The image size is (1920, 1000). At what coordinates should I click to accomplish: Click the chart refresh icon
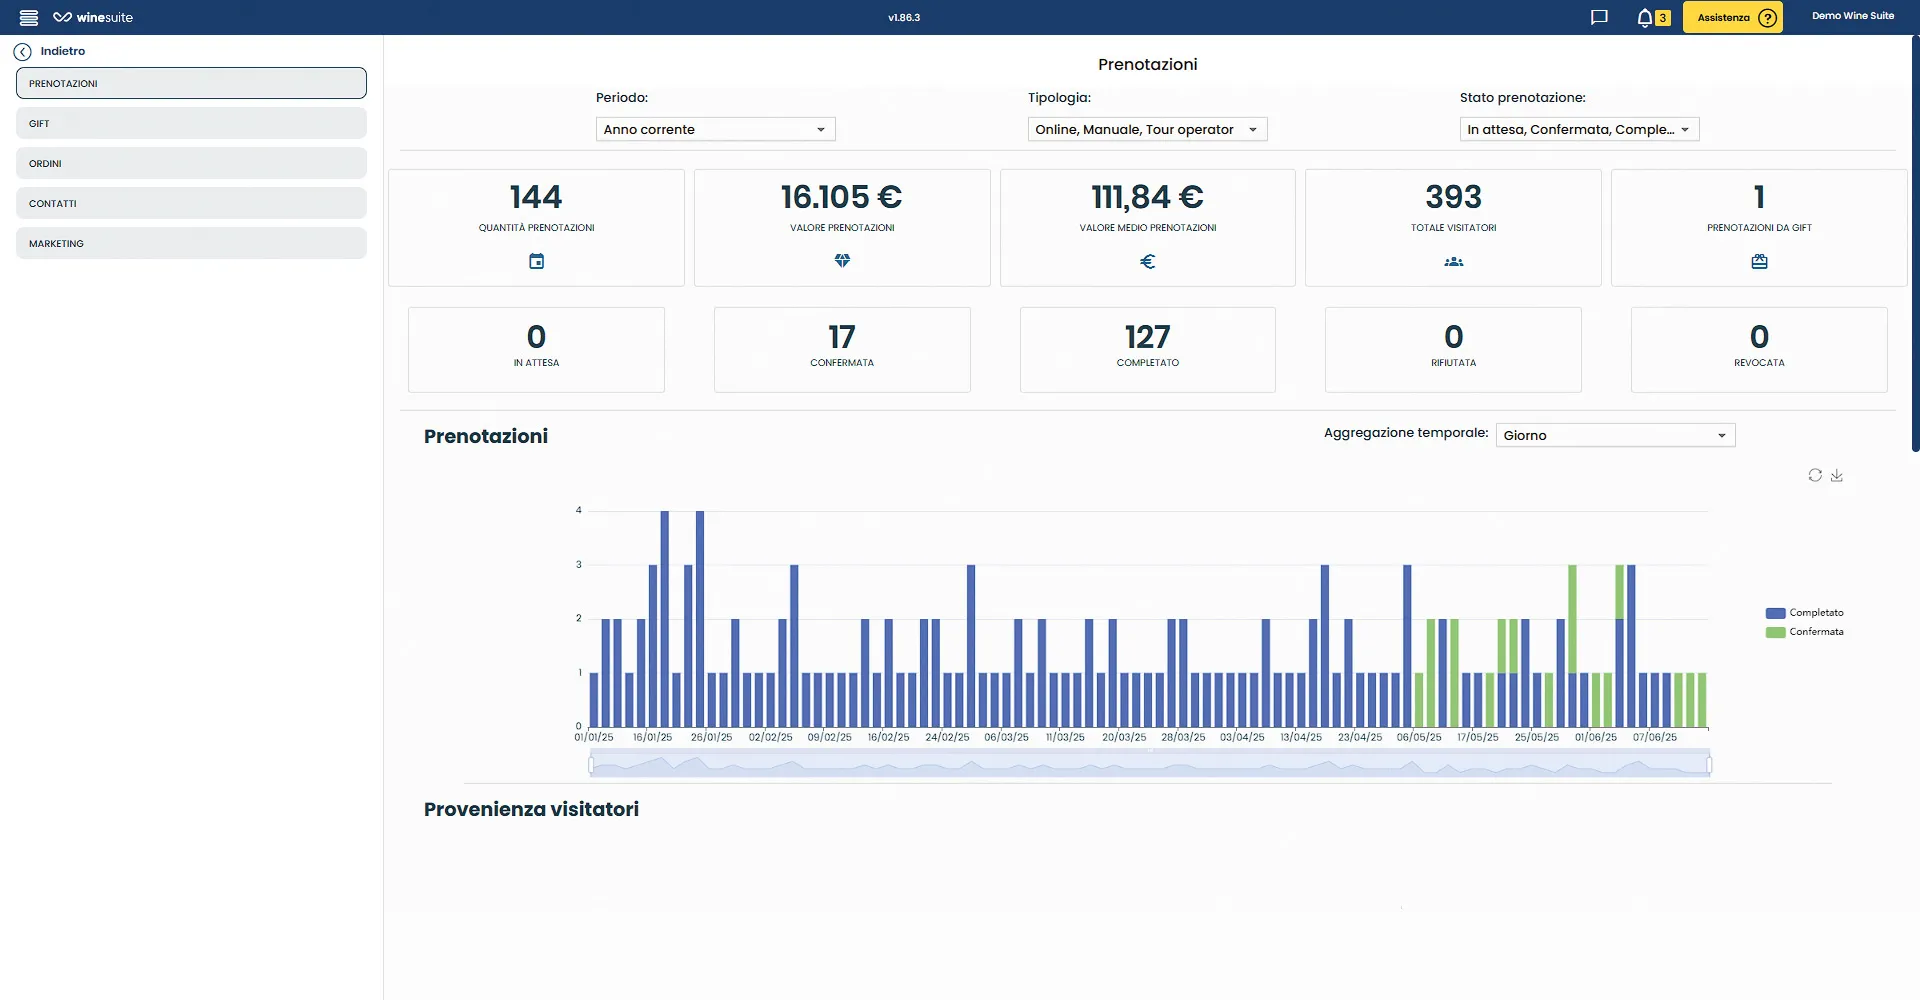[x=1814, y=476]
